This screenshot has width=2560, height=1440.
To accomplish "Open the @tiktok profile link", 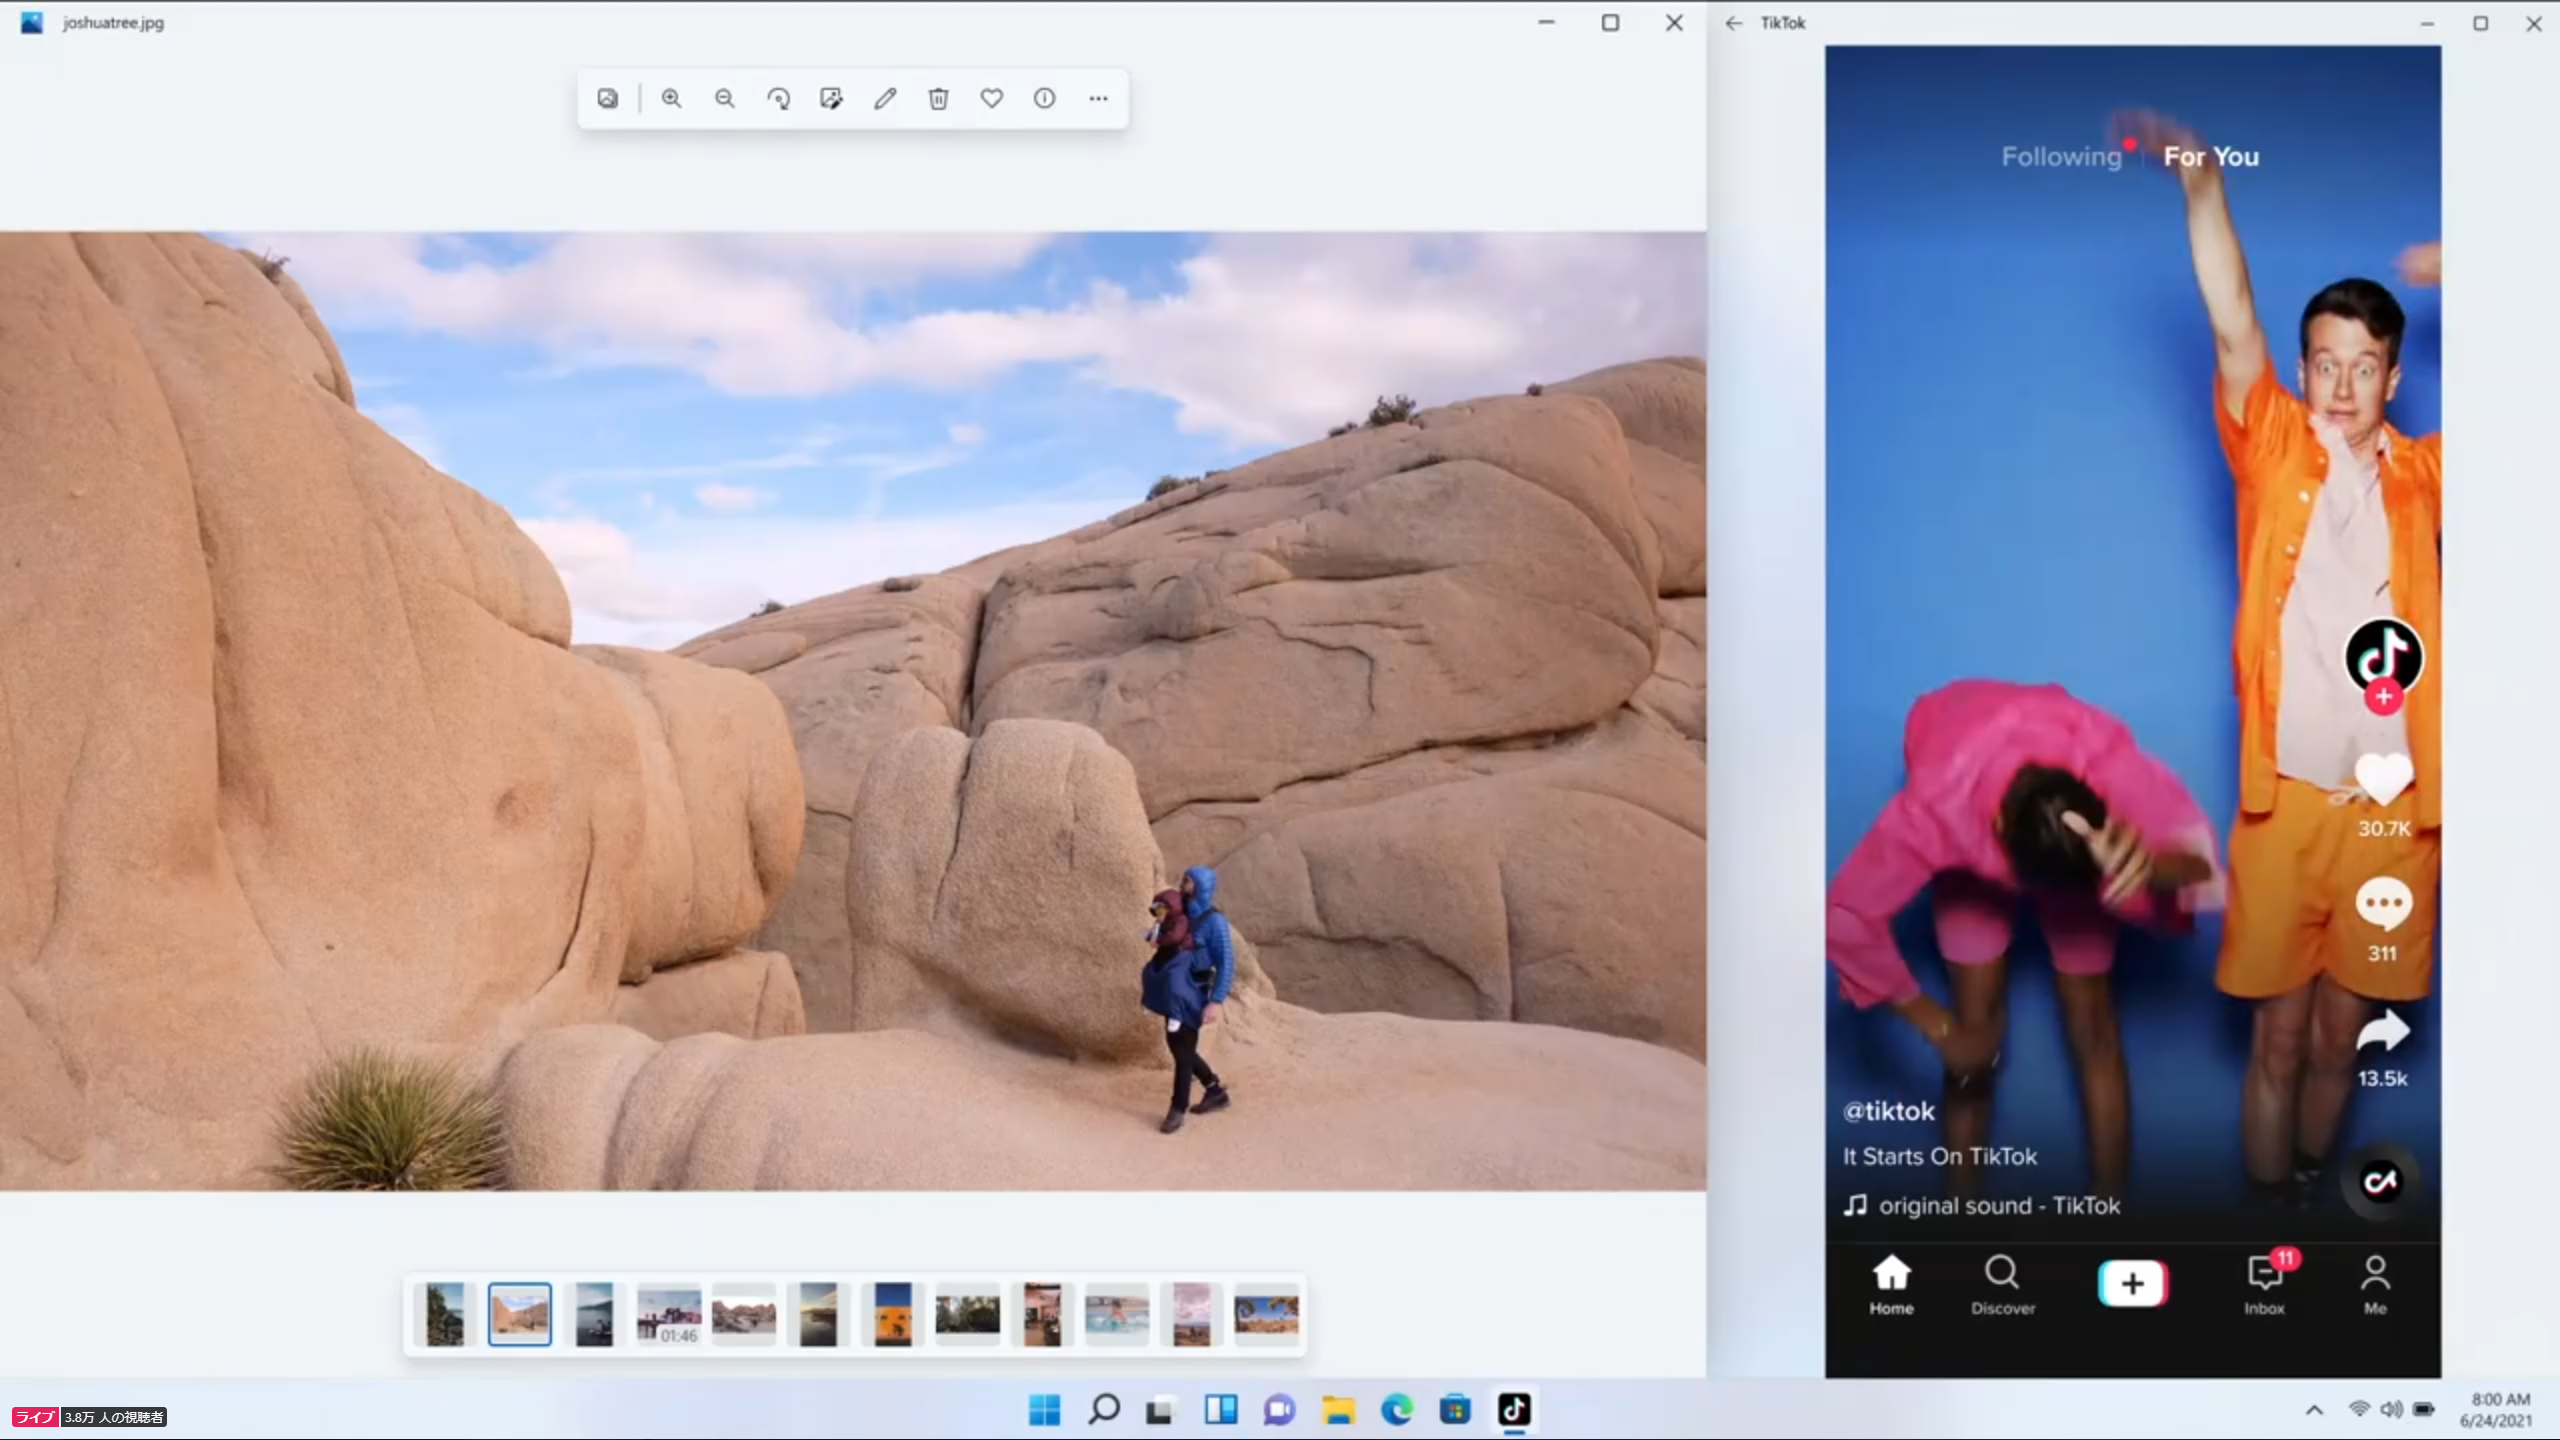I will coord(1889,1111).
